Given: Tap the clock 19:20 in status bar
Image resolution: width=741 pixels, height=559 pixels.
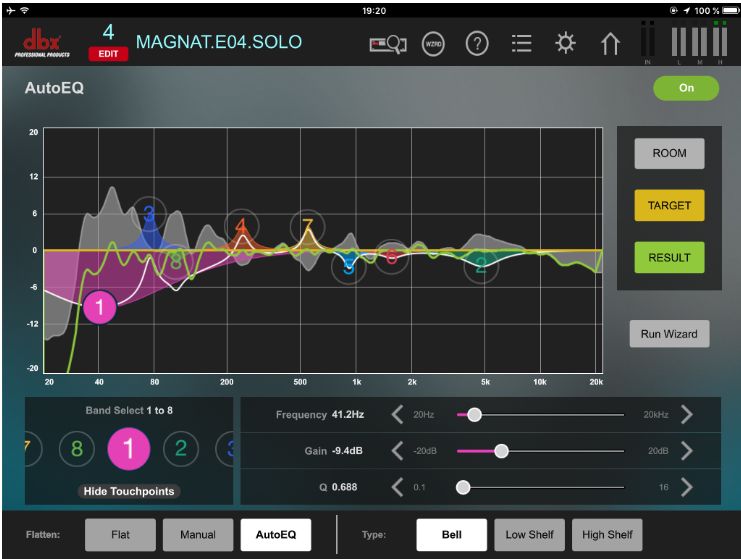Looking at the screenshot, I should pos(374,10).
